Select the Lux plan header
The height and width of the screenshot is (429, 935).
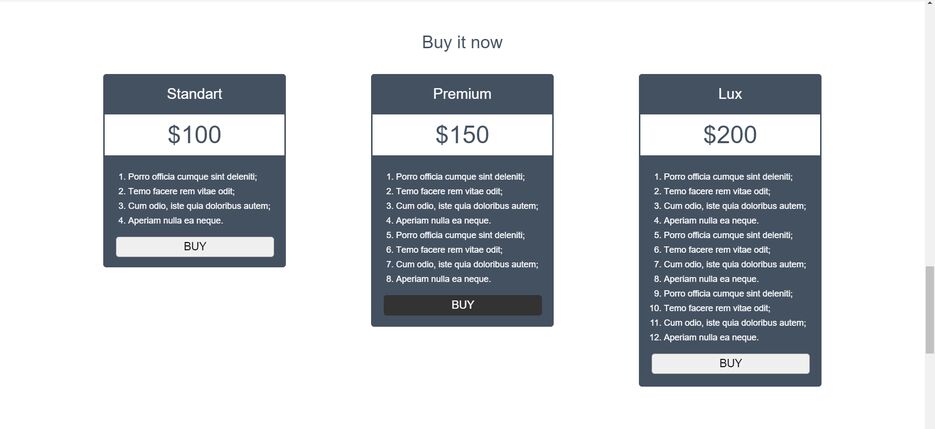[730, 94]
